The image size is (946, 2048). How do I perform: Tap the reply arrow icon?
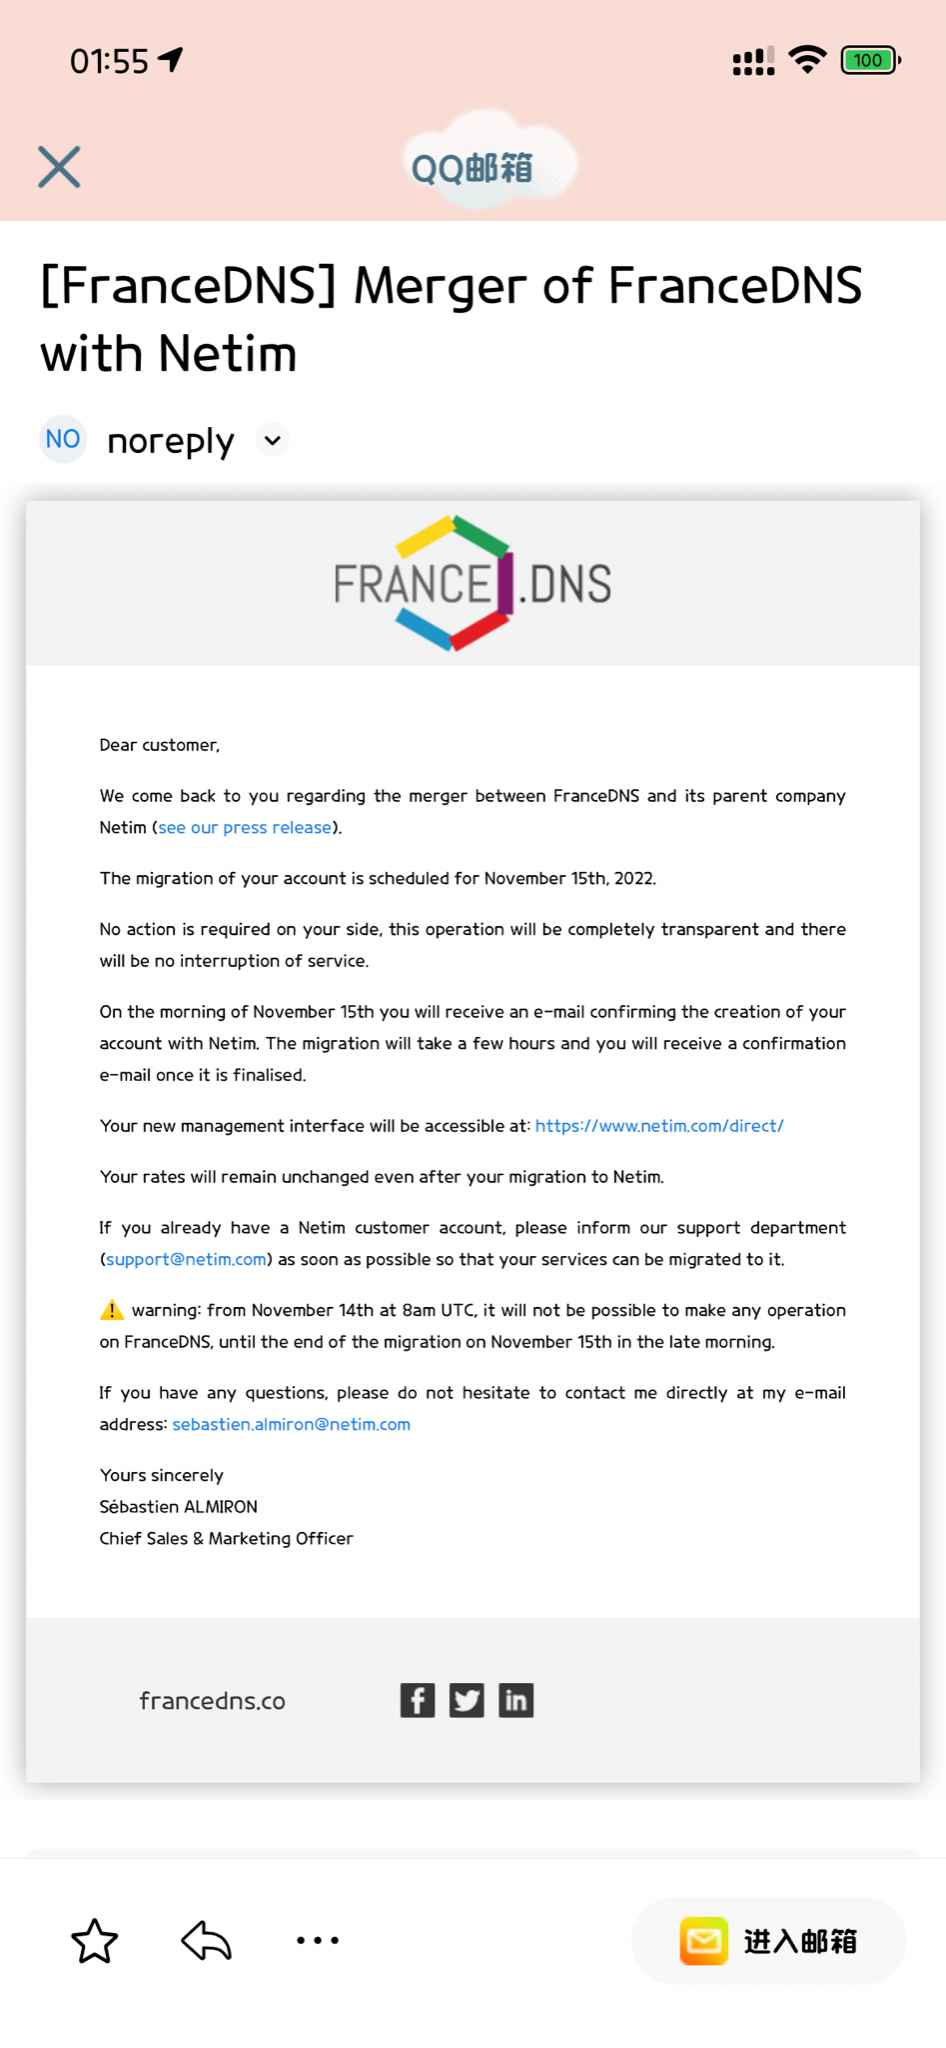(x=207, y=1940)
